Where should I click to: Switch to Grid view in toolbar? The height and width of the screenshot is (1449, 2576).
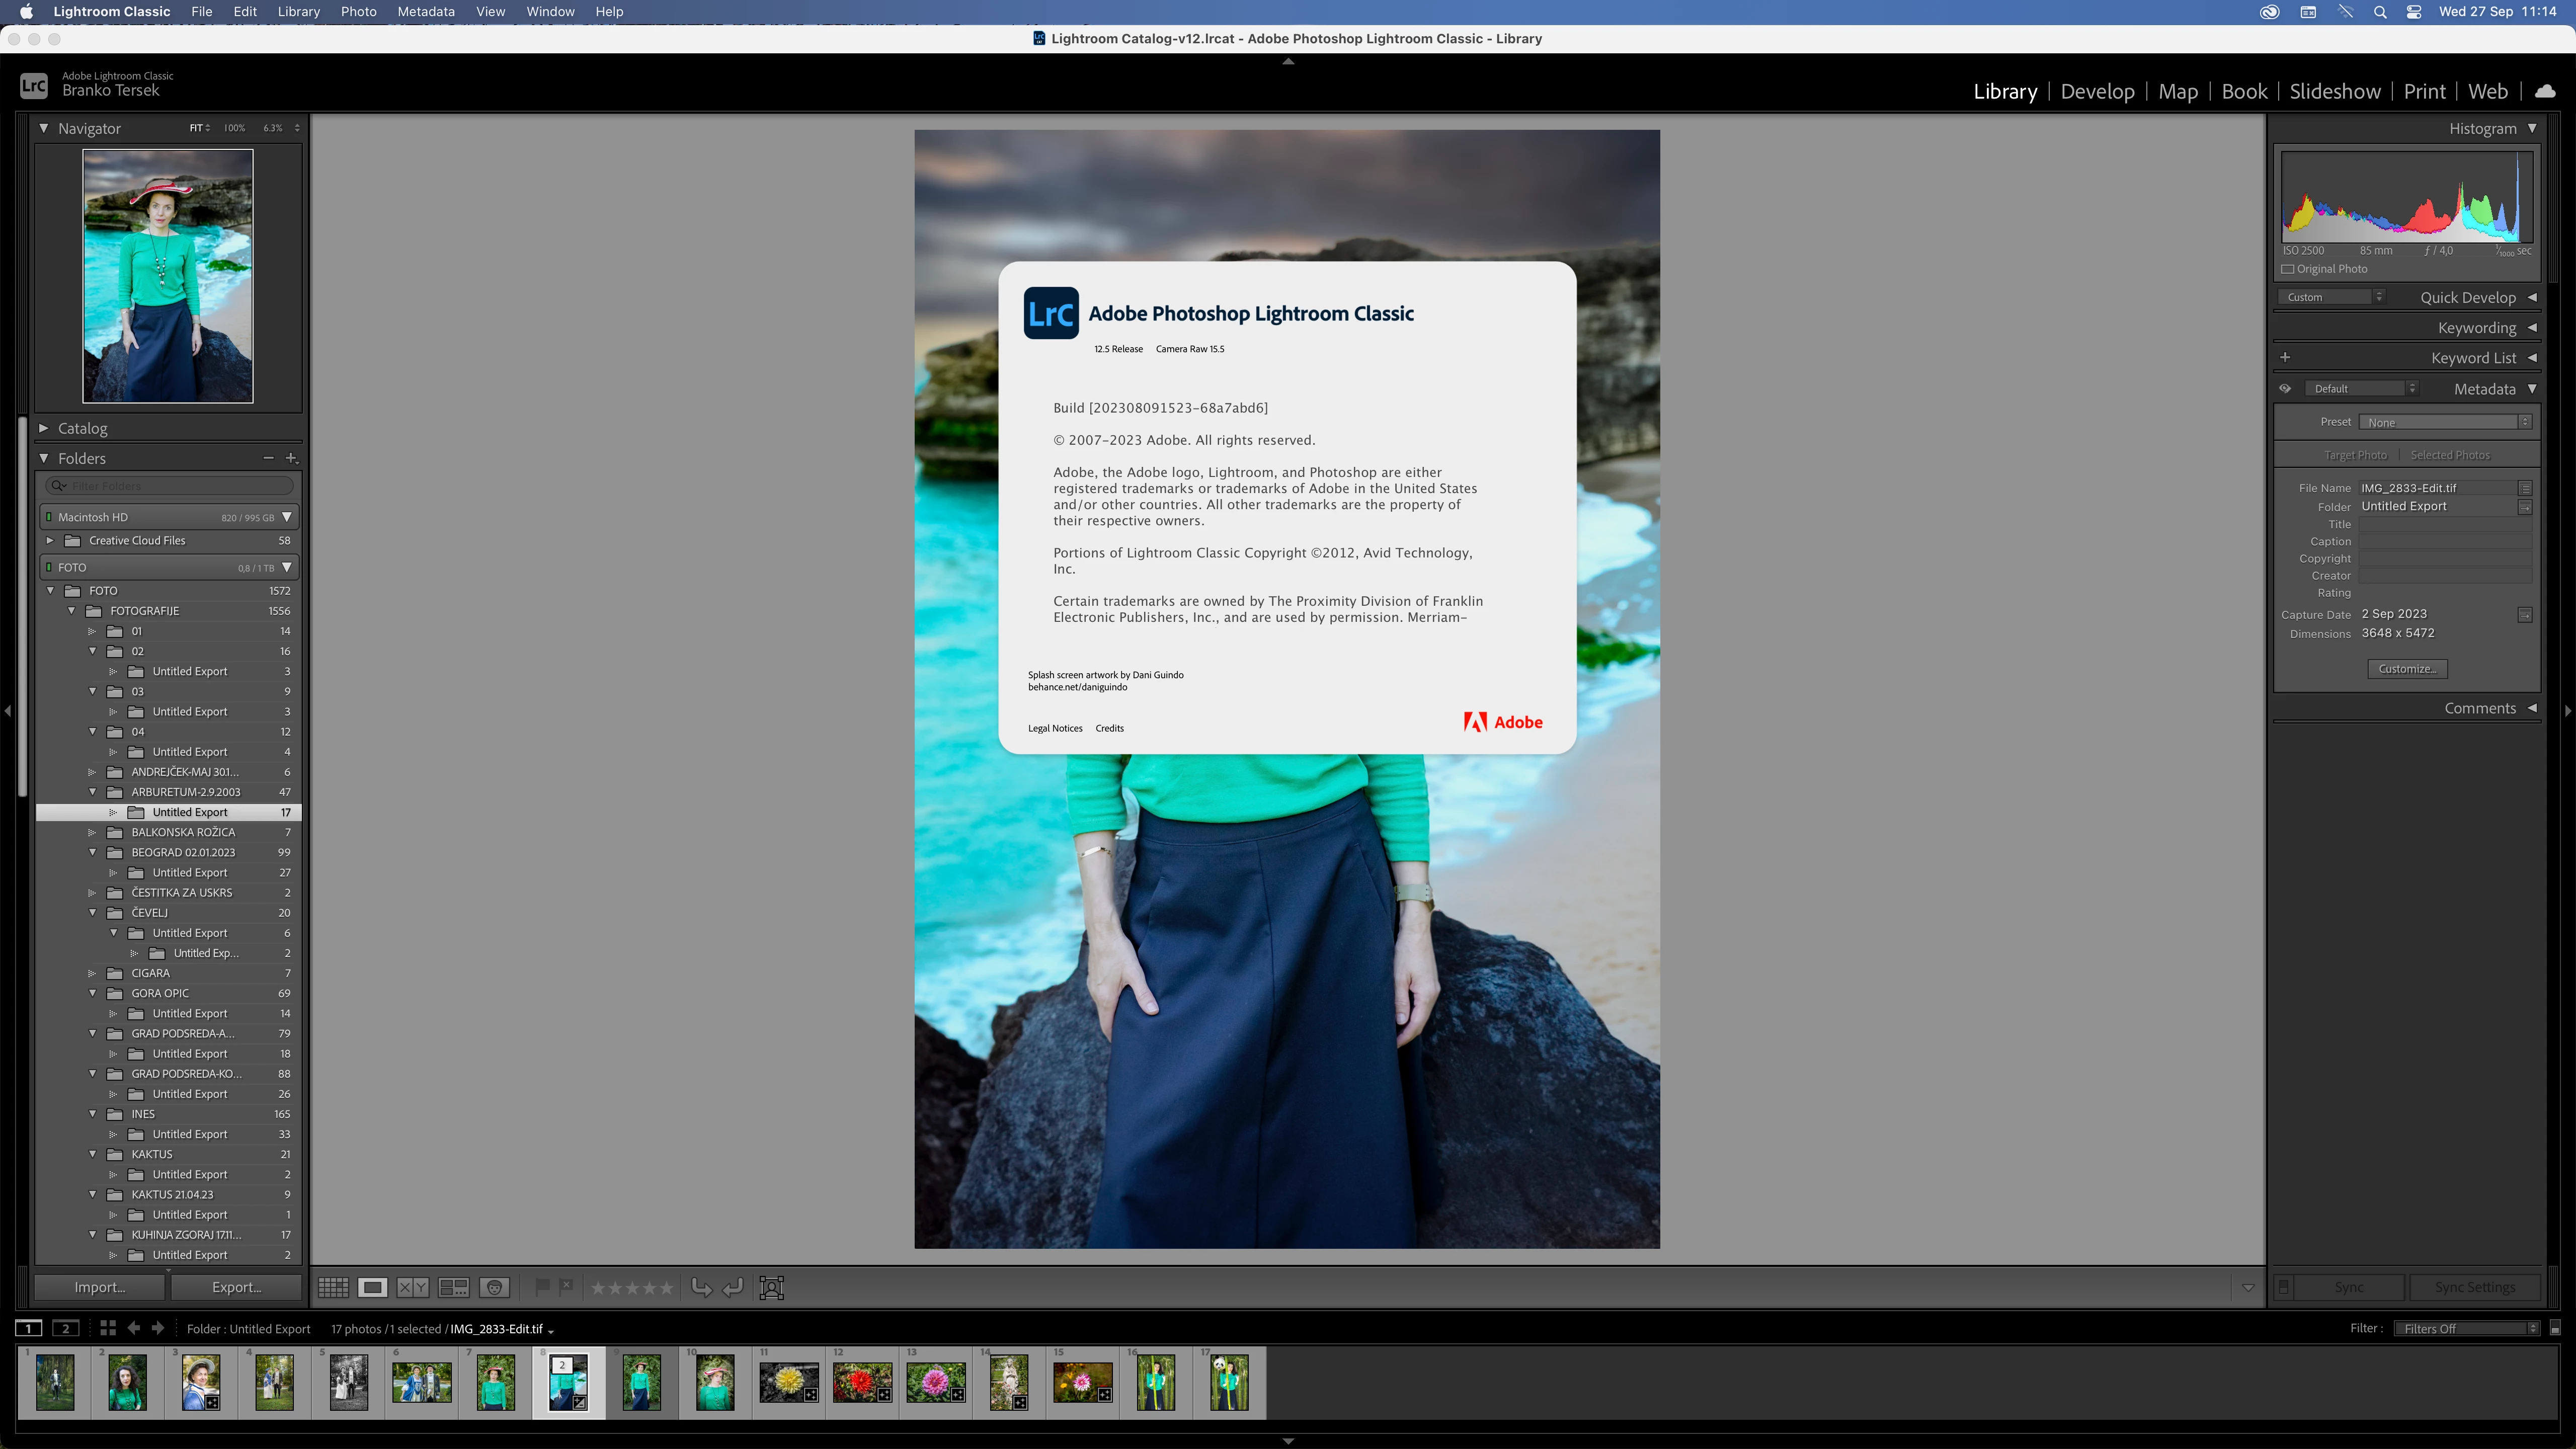pos(333,1287)
